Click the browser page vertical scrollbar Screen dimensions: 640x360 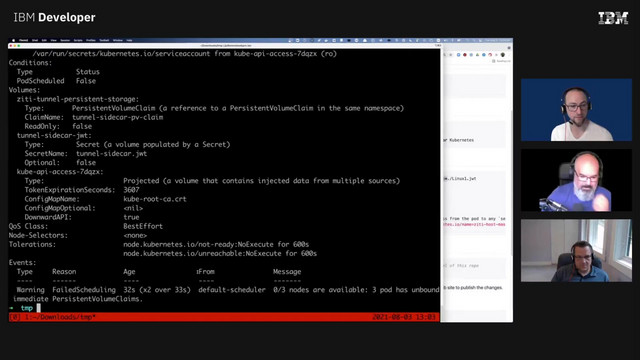click(511, 182)
